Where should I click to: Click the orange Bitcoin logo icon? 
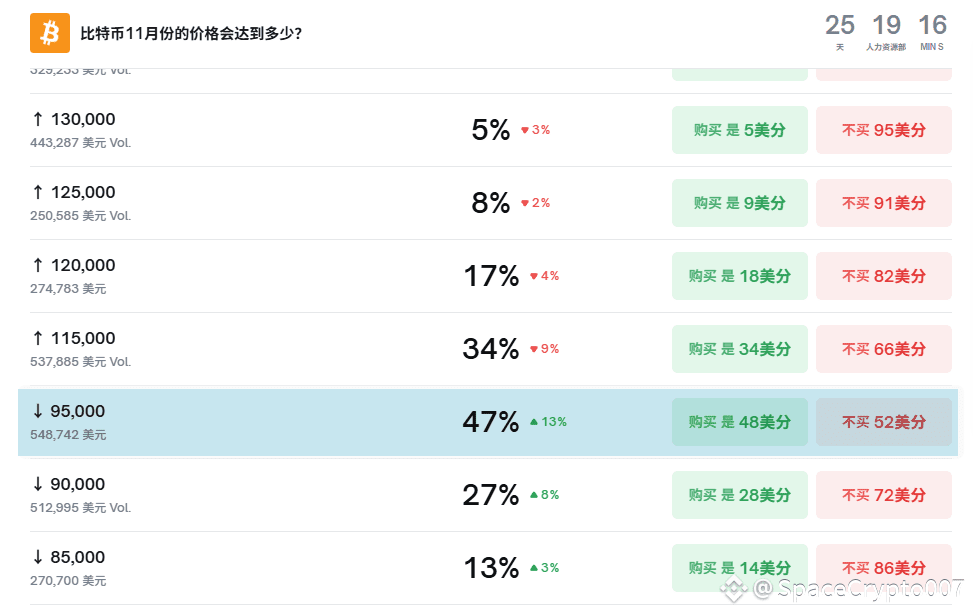50,33
